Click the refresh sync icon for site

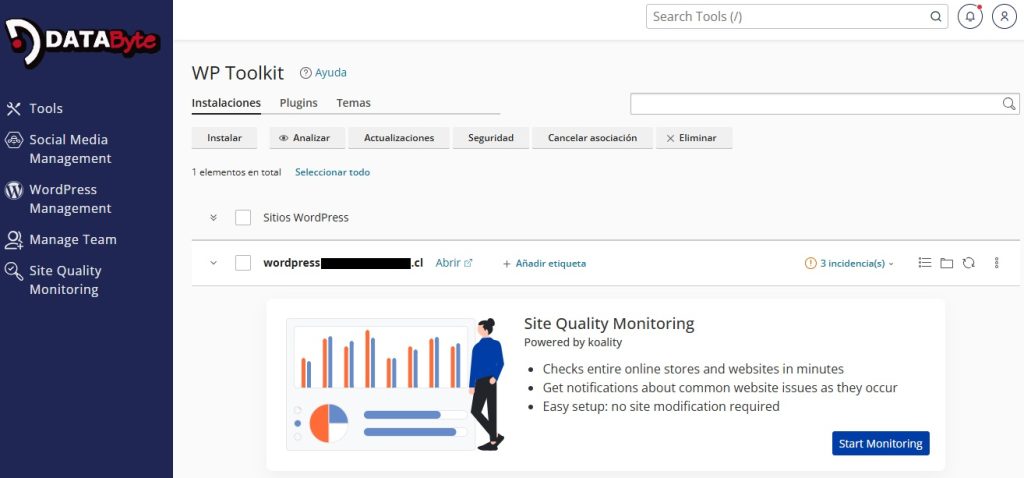968,263
